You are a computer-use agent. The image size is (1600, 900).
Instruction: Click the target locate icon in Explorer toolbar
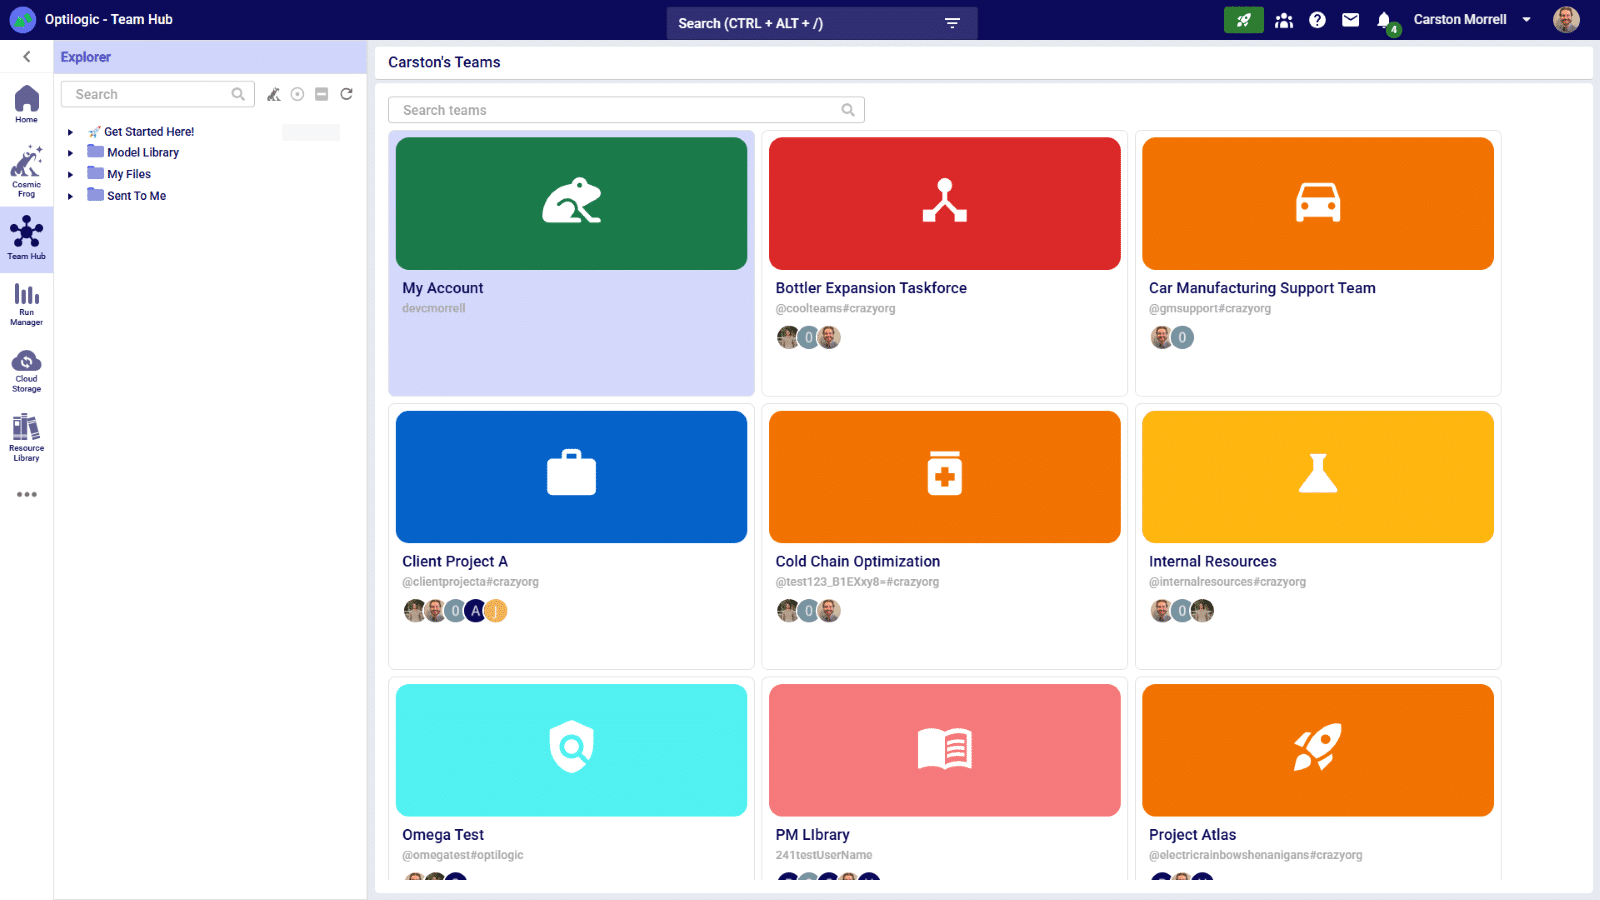tap(297, 94)
